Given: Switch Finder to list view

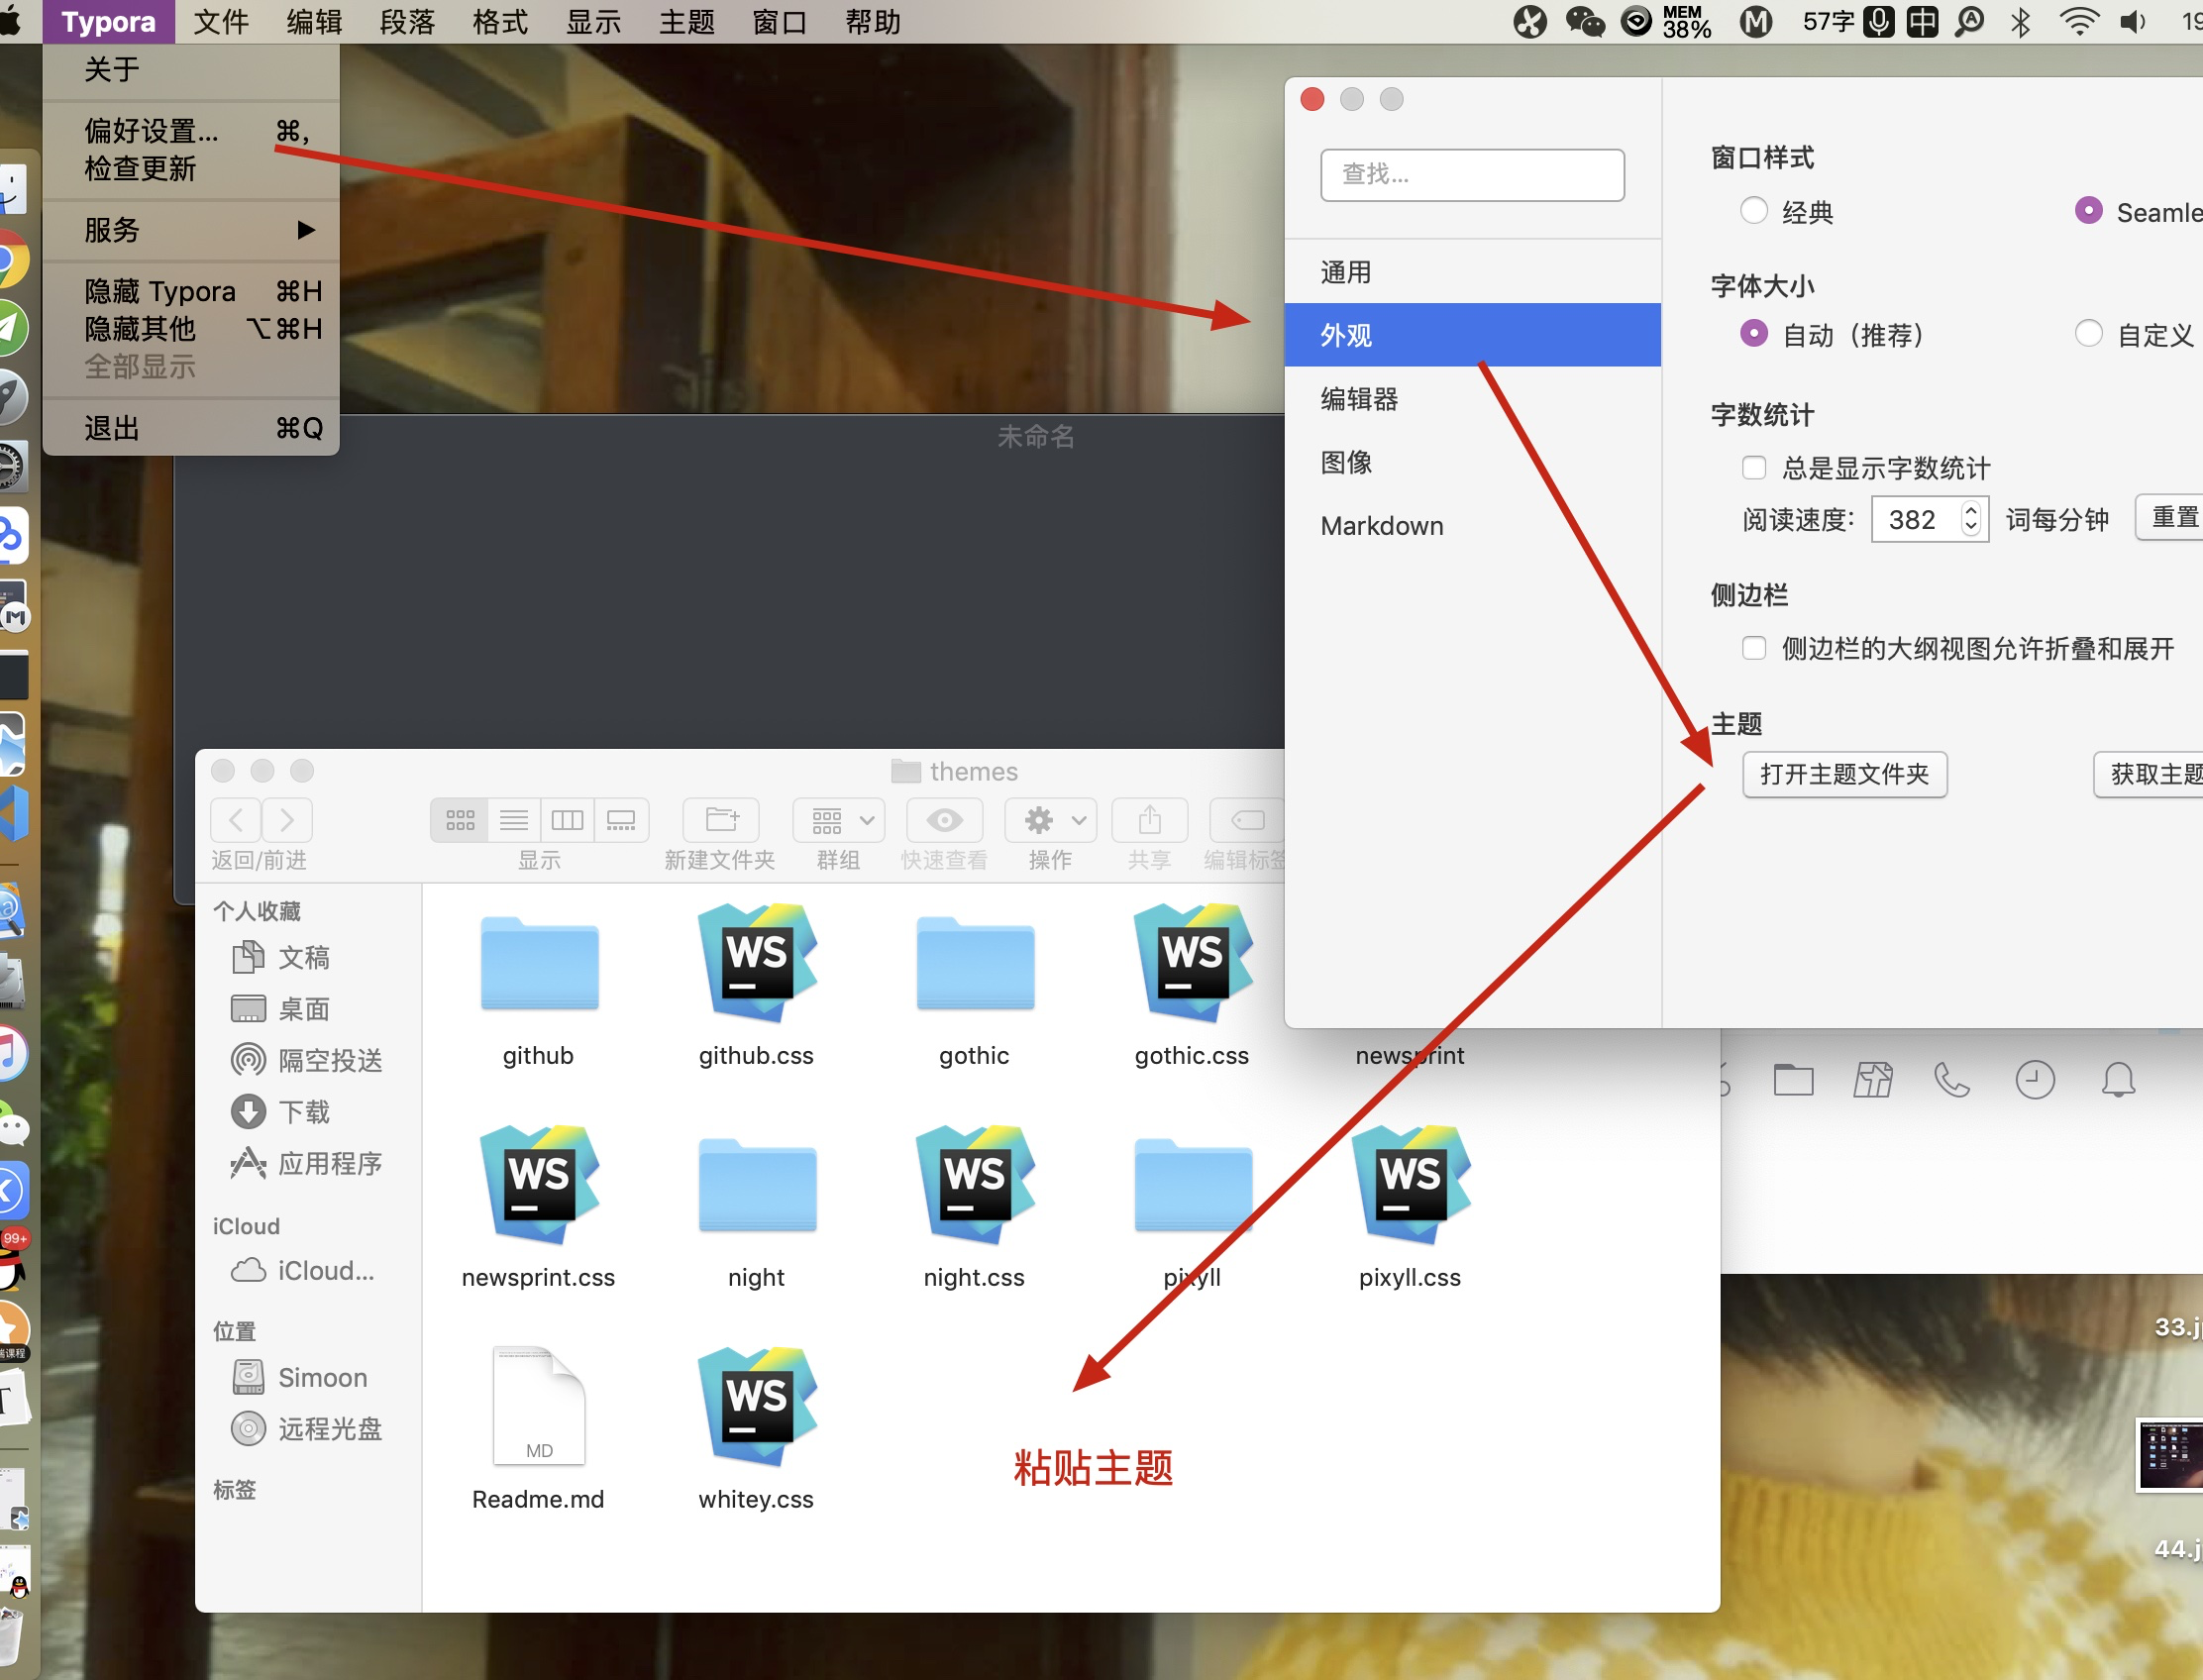Looking at the screenshot, I should click(514, 821).
